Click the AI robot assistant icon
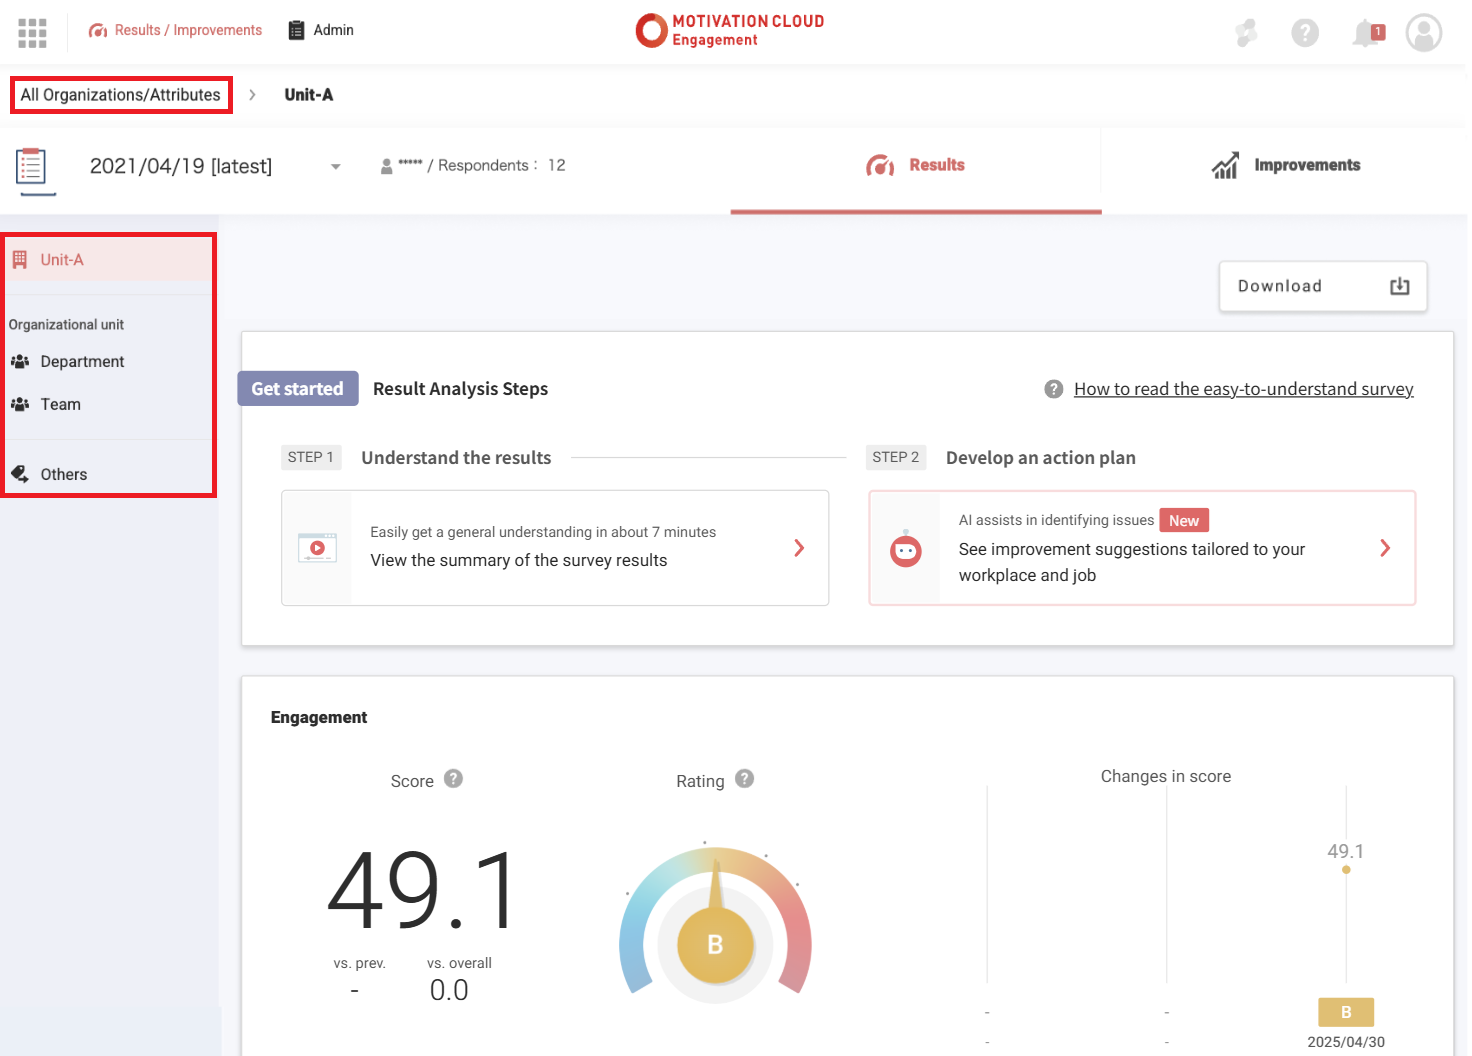This screenshot has width=1472, height=1056. pyautogui.click(x=905, y=549)
